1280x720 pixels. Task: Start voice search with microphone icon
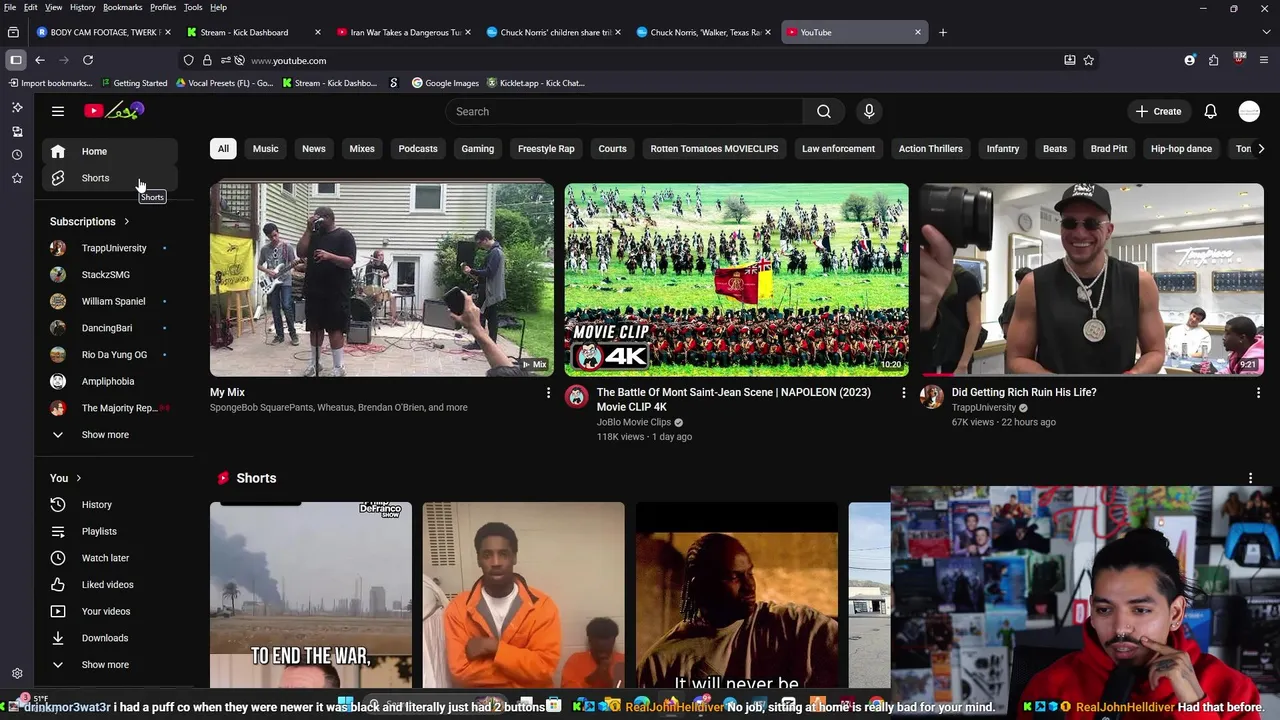point(869,111)
